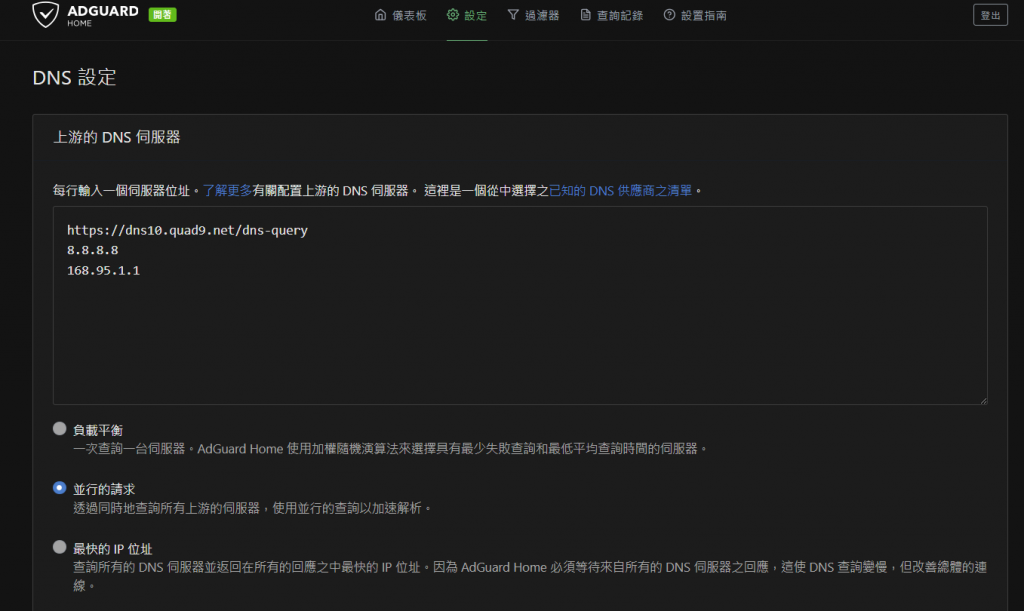This screenshot has height=611, width=1024.
Task: Click the description starting 查詢所有的 DNS 伺服器
Action: pos(530,576)
